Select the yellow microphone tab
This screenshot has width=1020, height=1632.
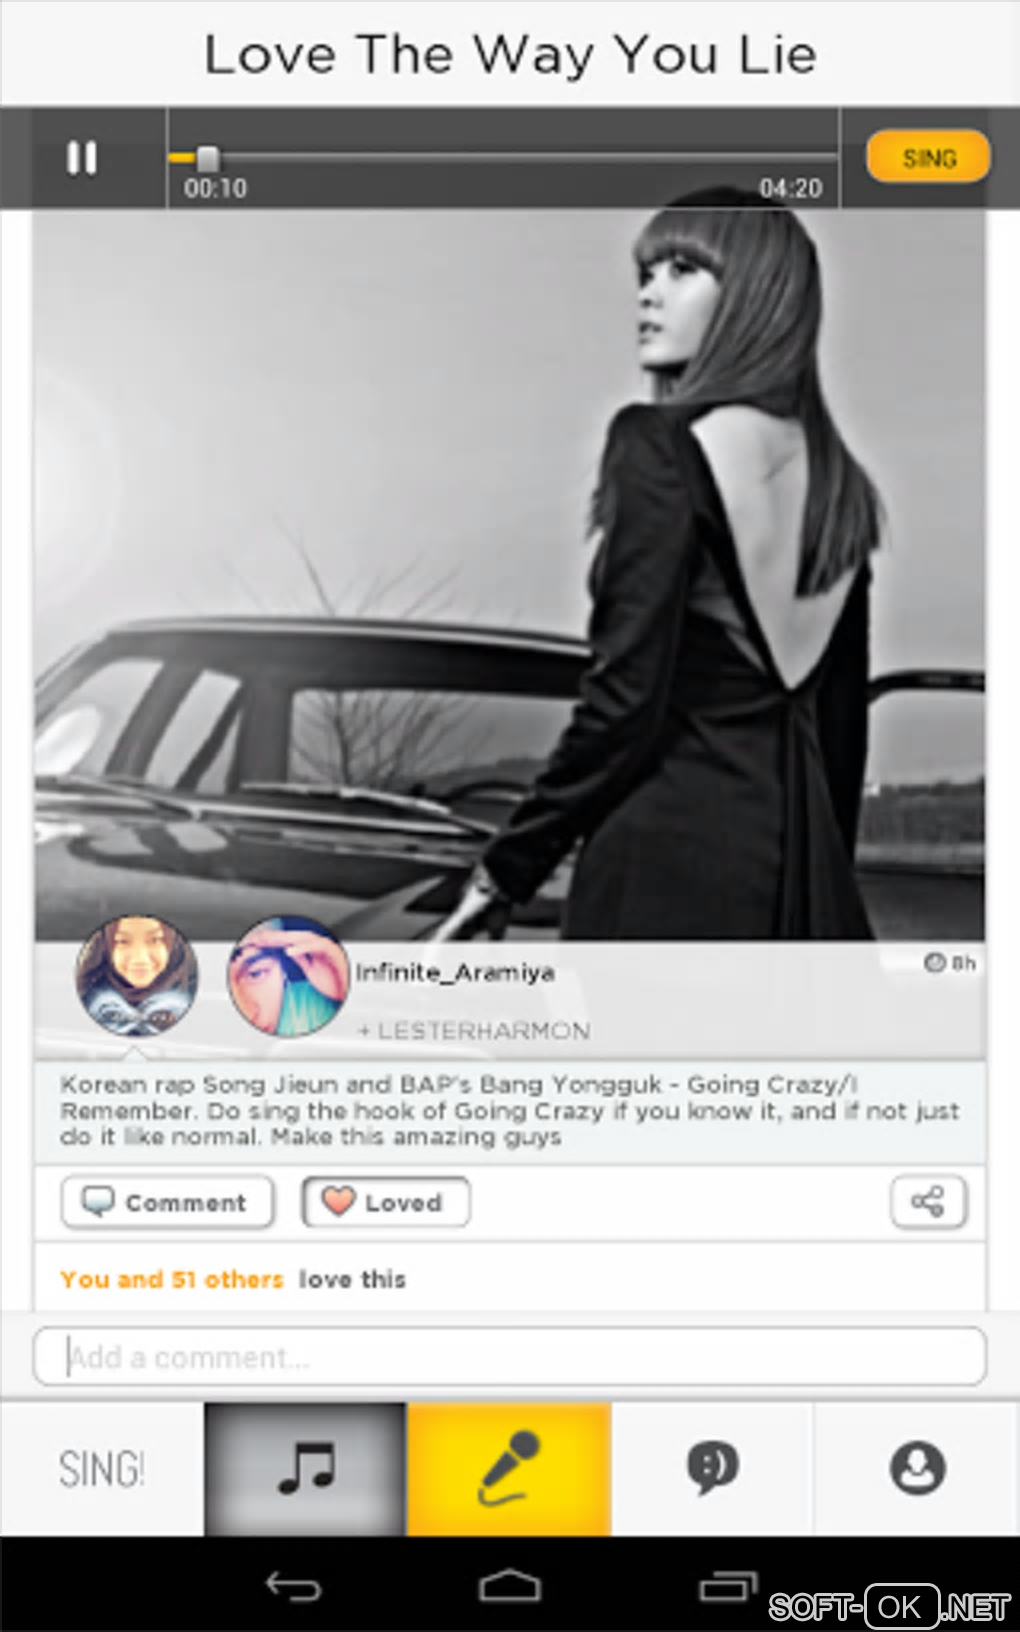(509, 1468)
